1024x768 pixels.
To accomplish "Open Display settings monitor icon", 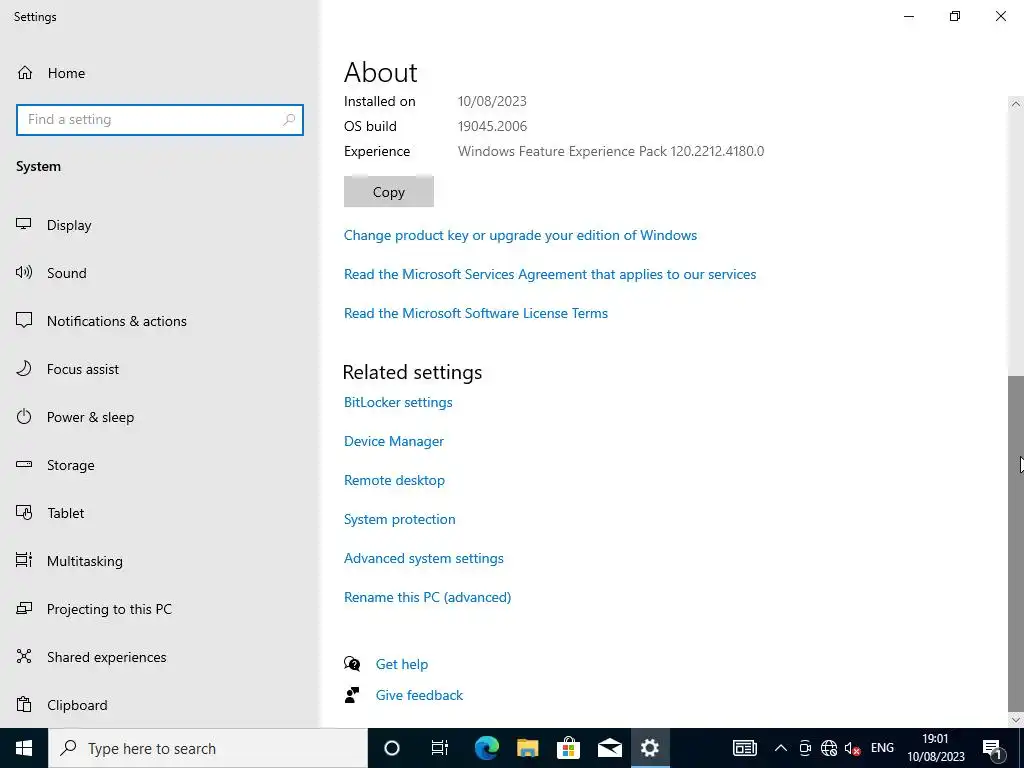I will click(x=24, y=224).
